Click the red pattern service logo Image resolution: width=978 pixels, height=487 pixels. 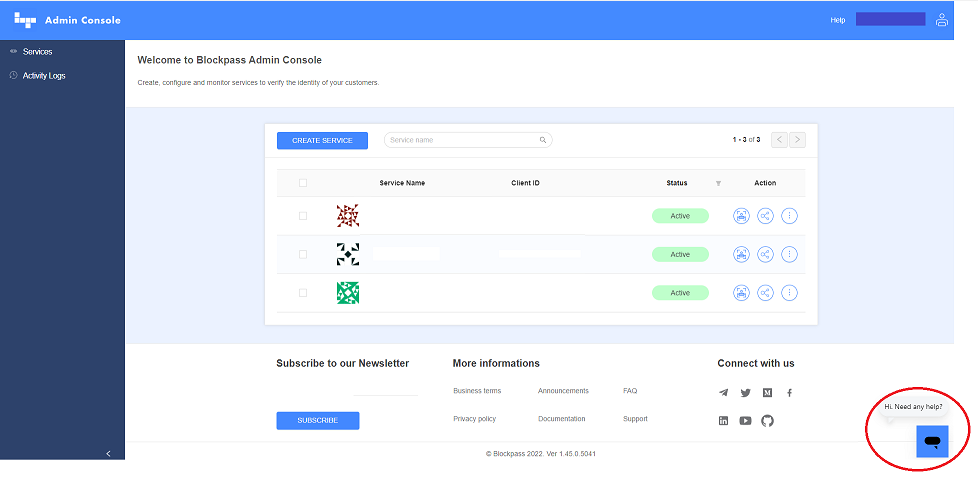(x=348, y=216)
